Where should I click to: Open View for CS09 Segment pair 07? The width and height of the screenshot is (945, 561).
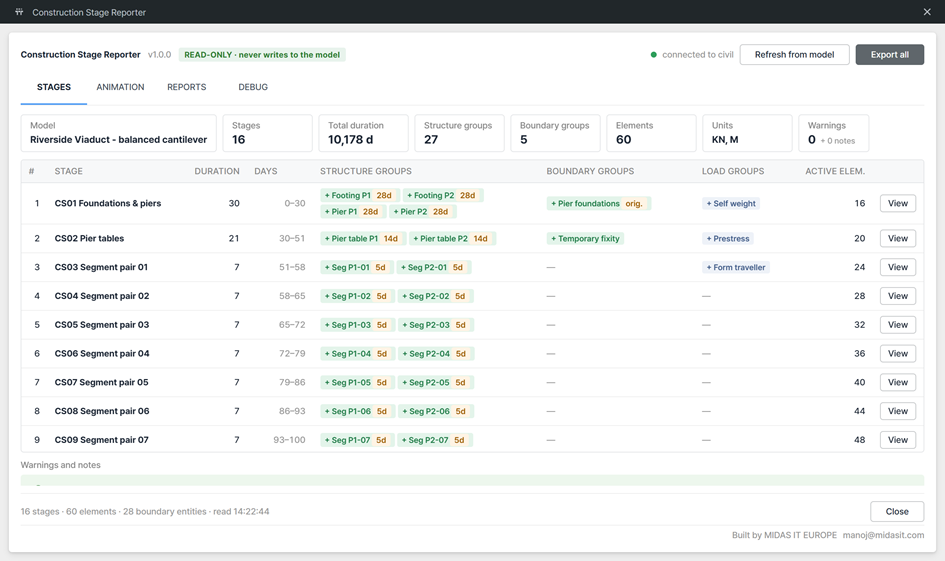click(x=897, y=440)
